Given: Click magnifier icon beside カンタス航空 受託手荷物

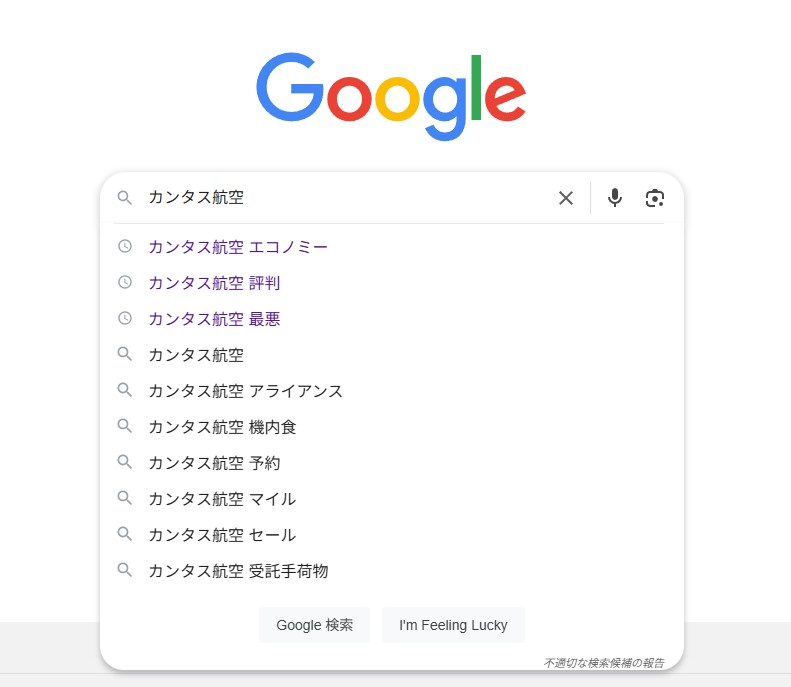Looking at the screenshot, I should [x=124, y=570].
